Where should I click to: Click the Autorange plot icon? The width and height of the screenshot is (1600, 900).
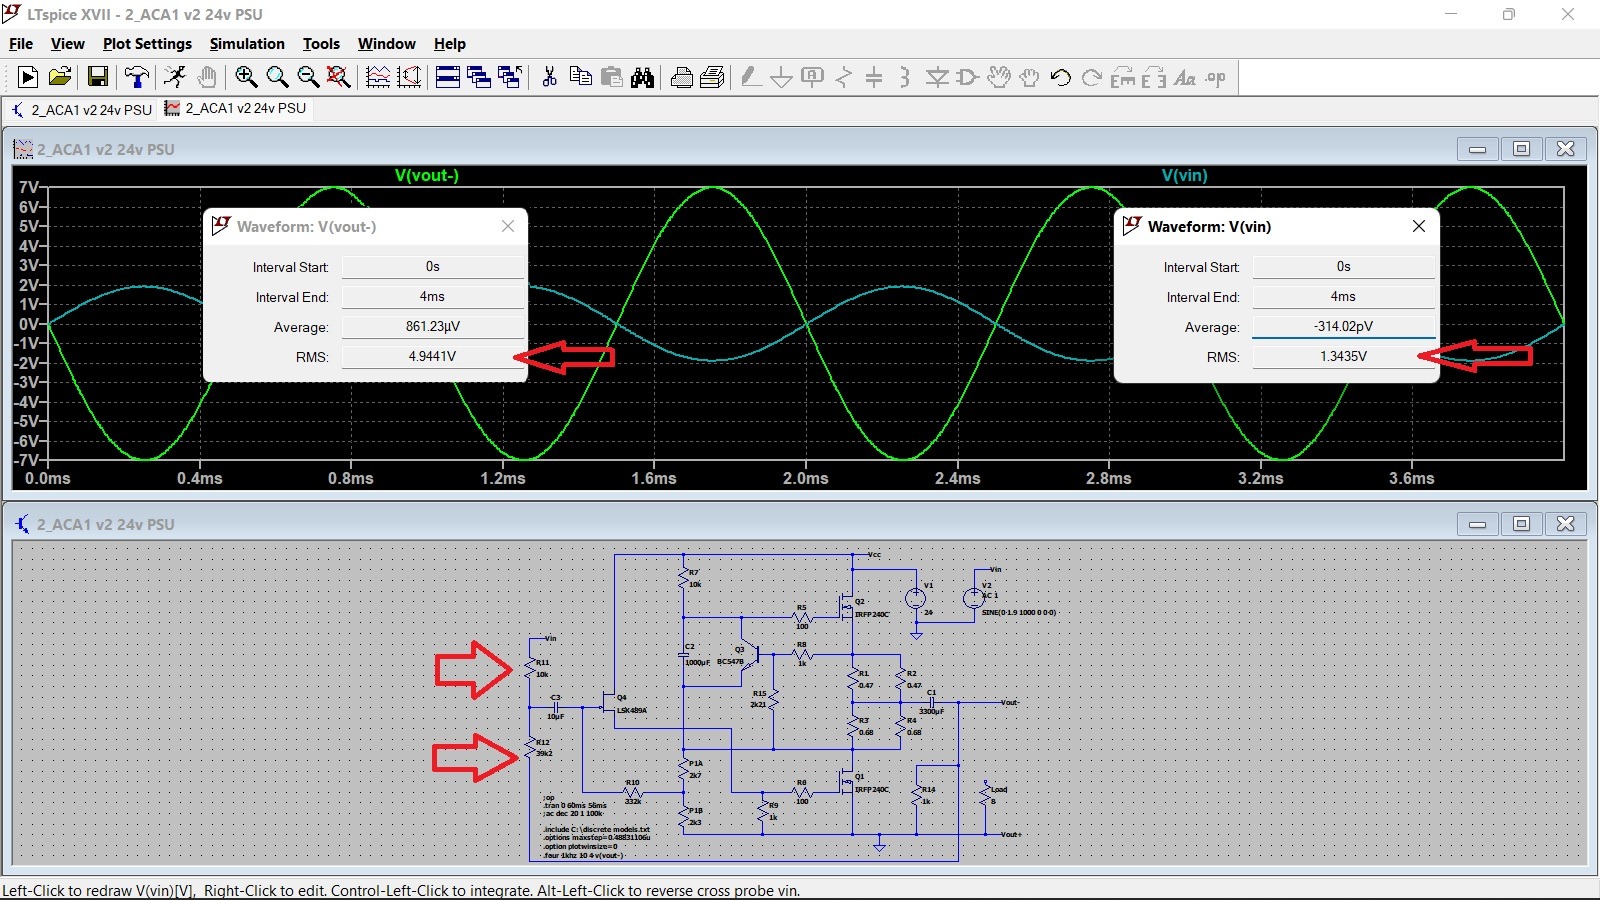(378, 77)
